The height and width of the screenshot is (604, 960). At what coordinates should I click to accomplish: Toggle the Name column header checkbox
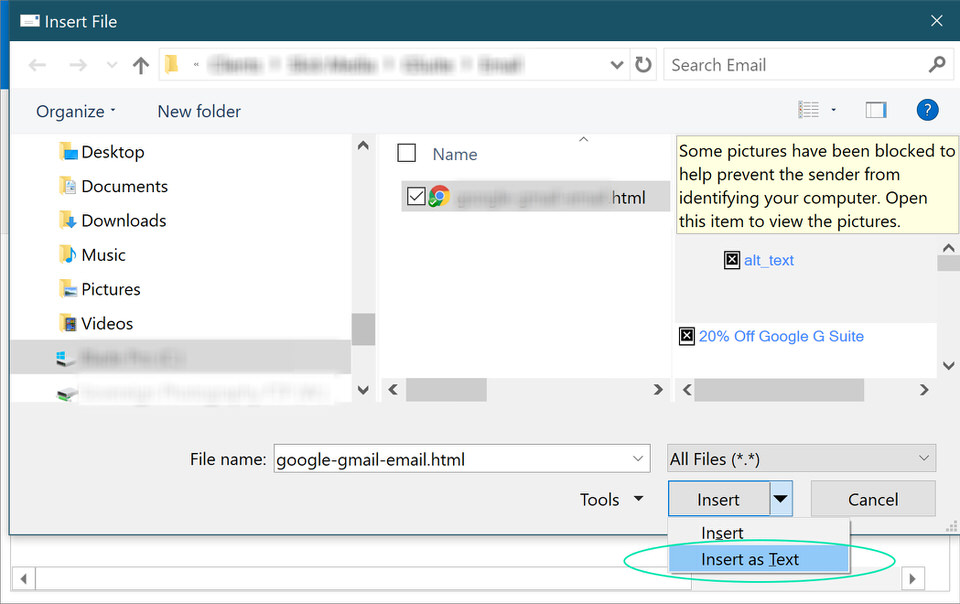406,153
